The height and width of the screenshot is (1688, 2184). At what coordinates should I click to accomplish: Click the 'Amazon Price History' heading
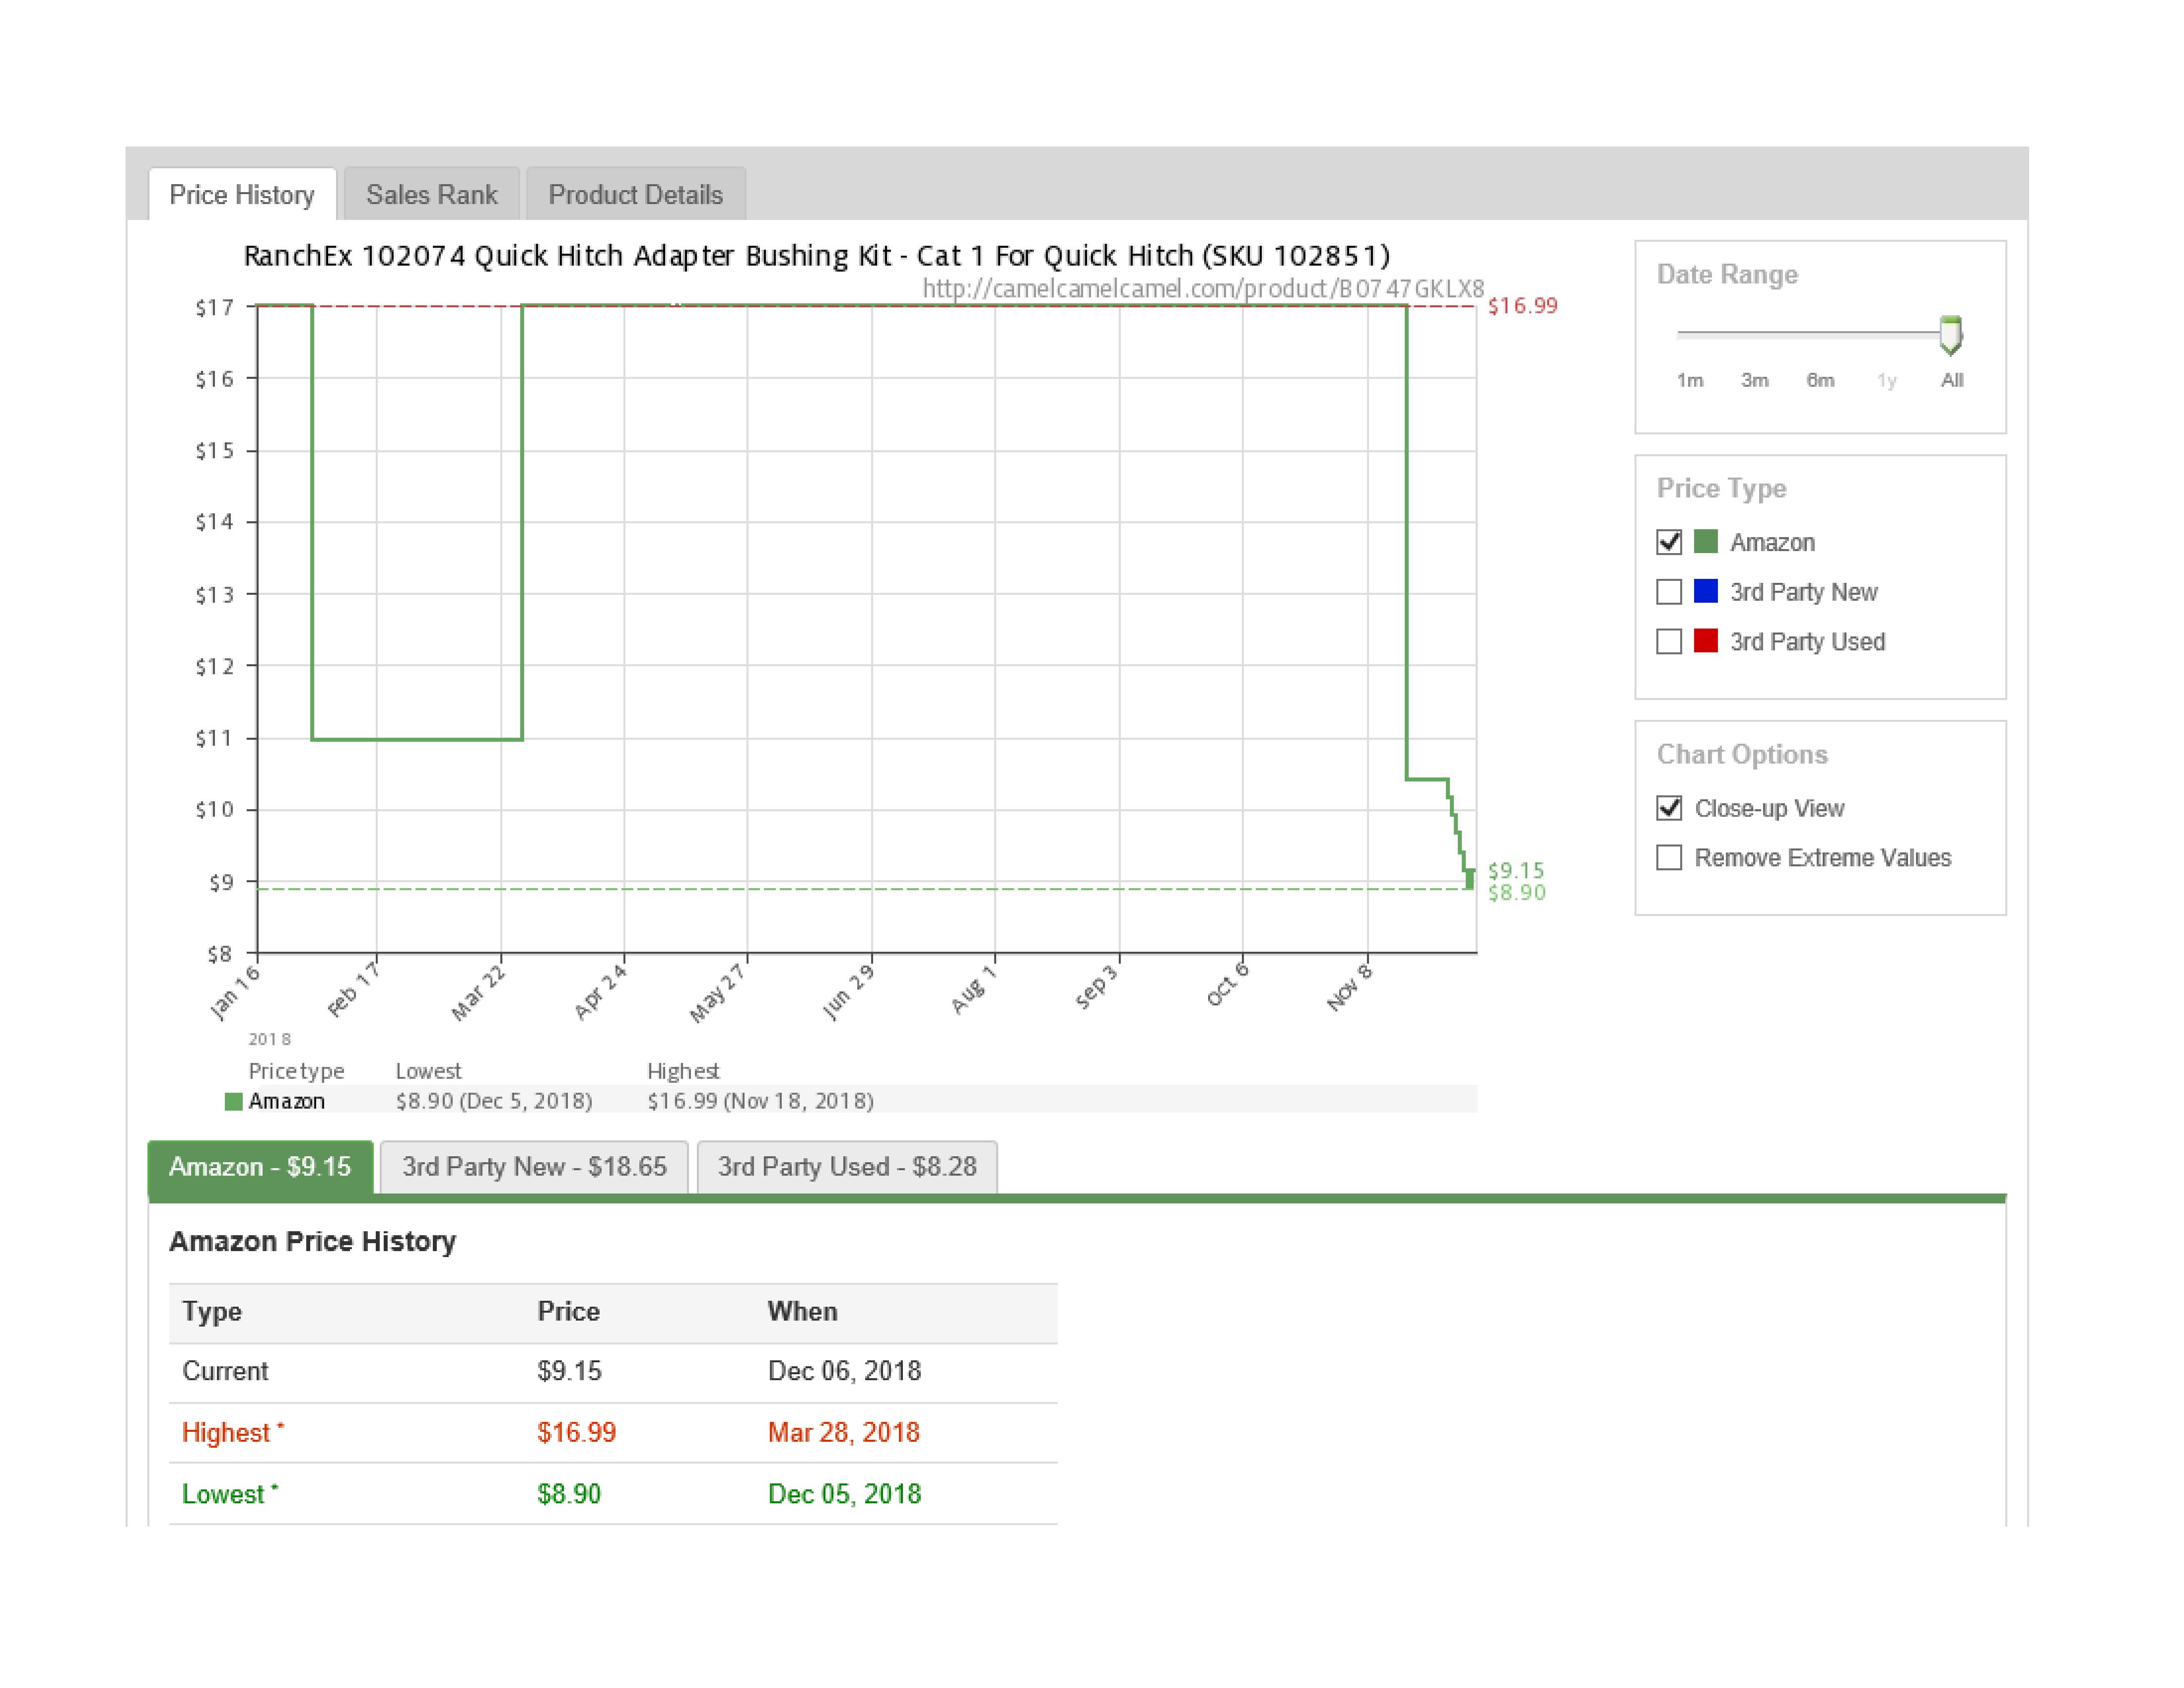(x=313, y=1242)
